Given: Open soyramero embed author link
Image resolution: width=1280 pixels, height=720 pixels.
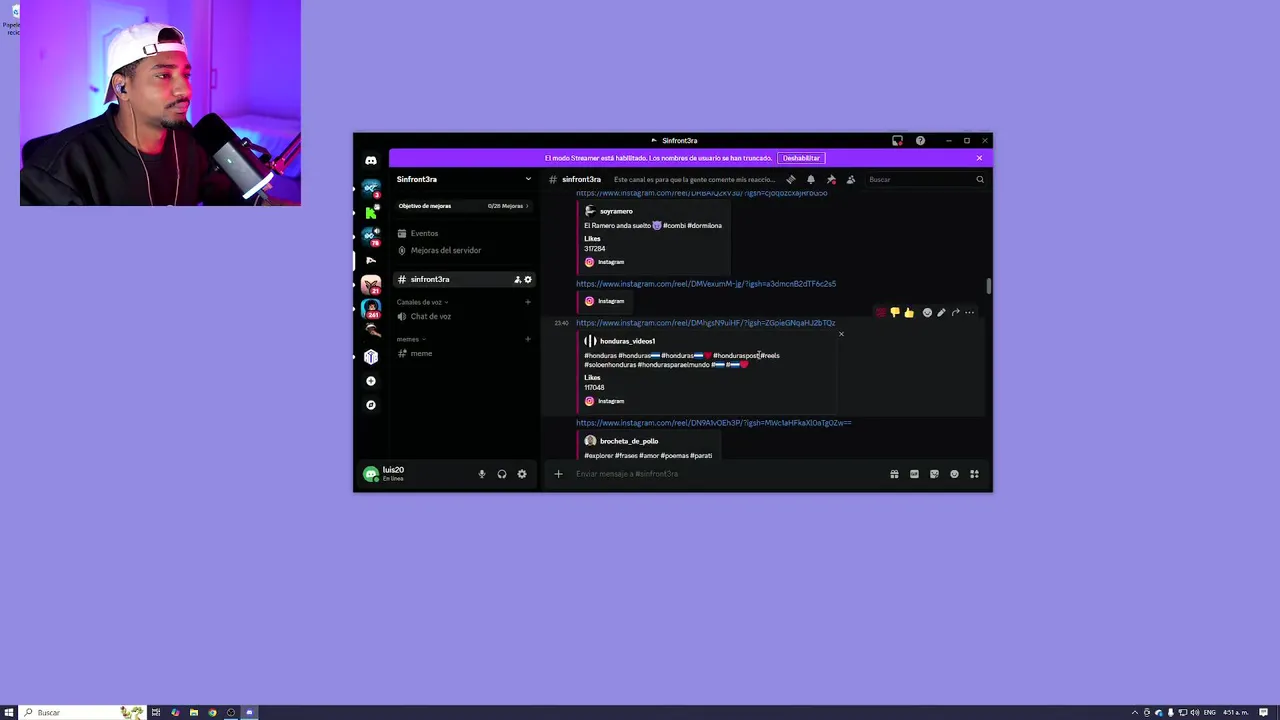Looking at the screenshot, I should [616, 212].
